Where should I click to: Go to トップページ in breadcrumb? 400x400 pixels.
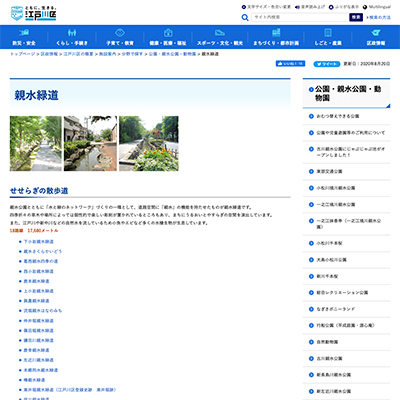22,54
